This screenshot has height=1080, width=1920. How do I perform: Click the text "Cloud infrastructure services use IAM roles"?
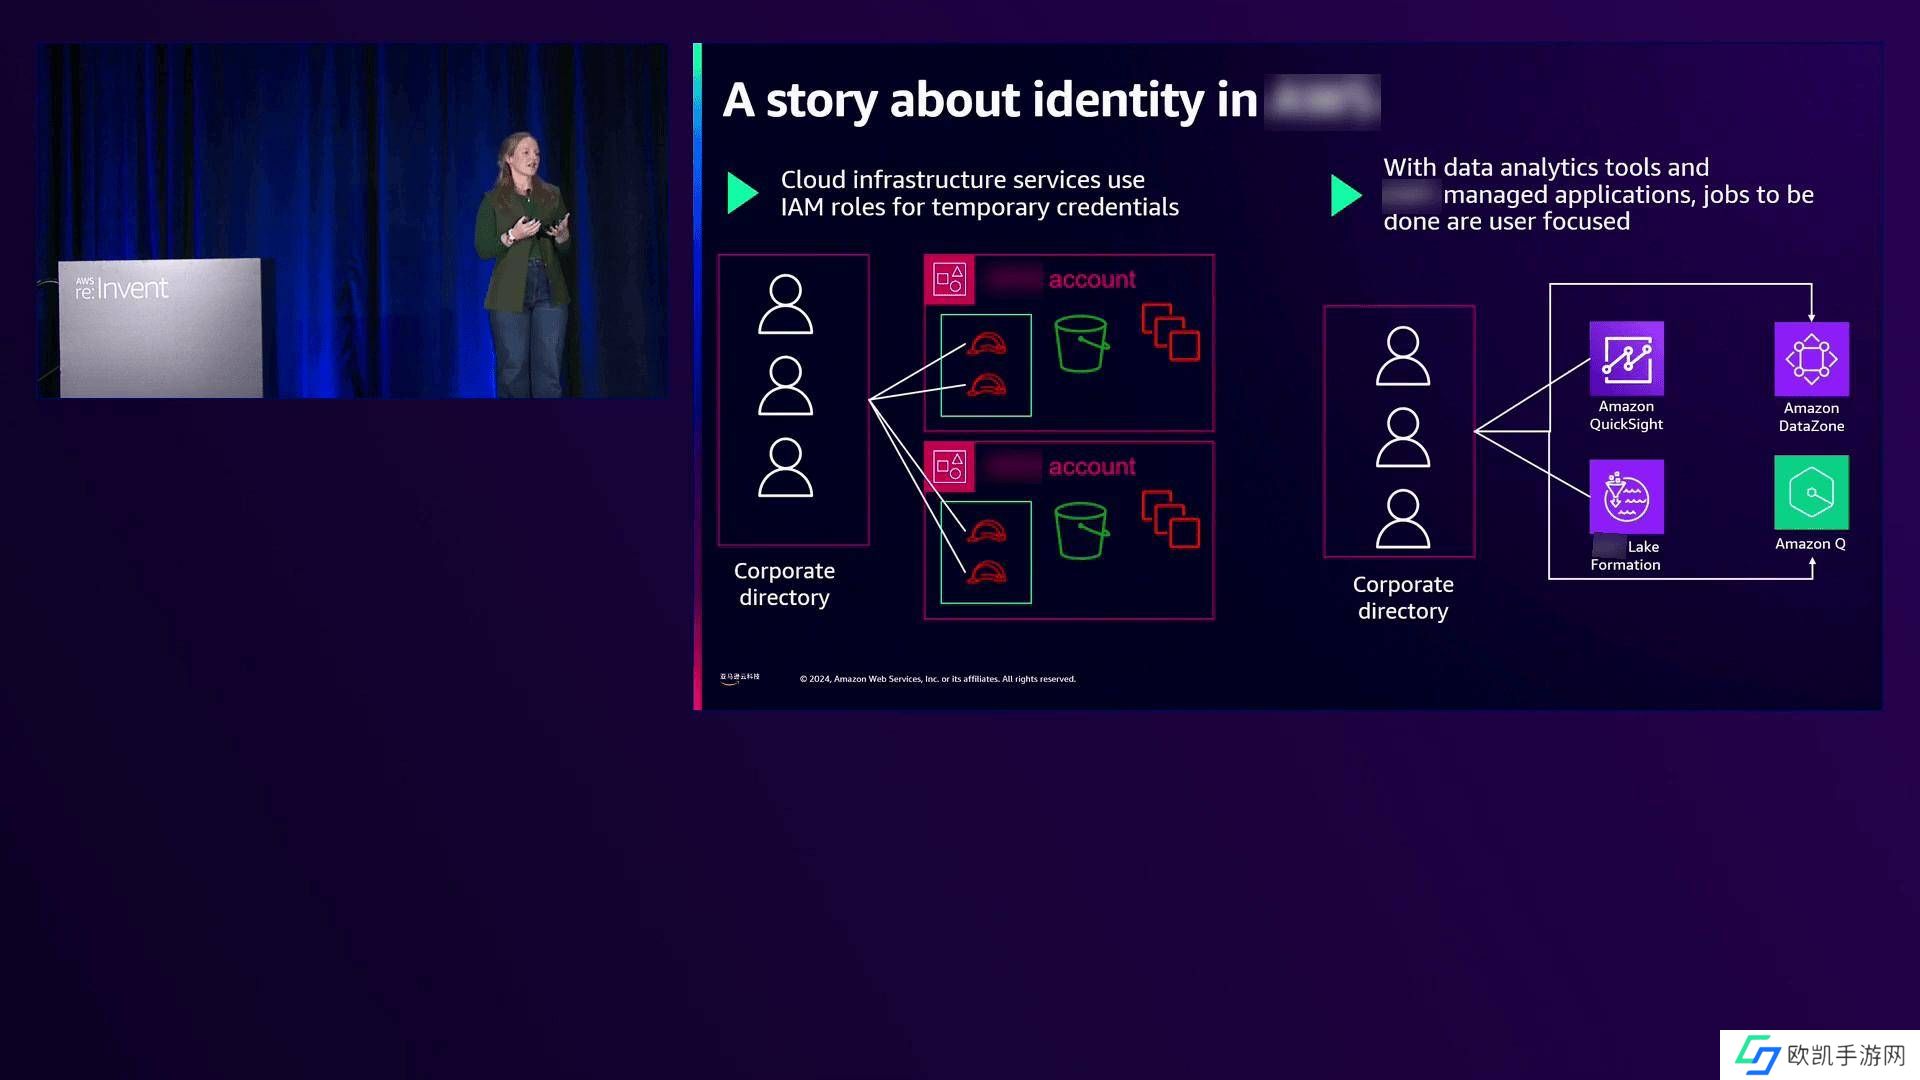(x=979, y=193)
